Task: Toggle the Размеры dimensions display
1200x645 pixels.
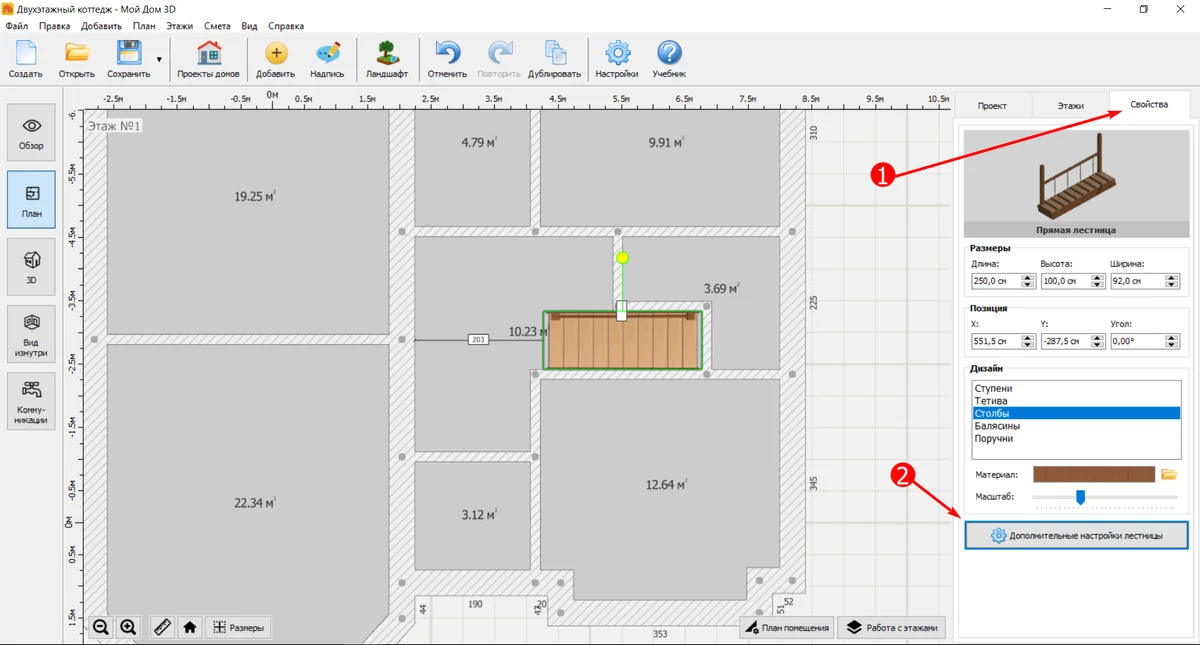Action: pos(238,628)
